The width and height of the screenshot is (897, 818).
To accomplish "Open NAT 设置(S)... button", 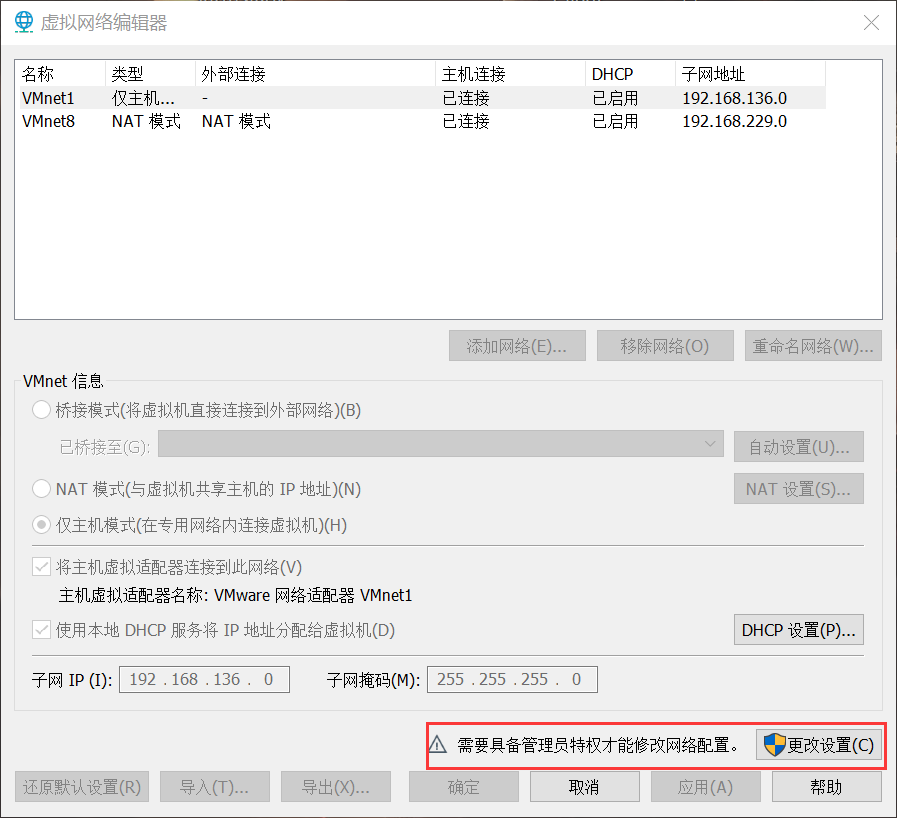I will point(799,489).
